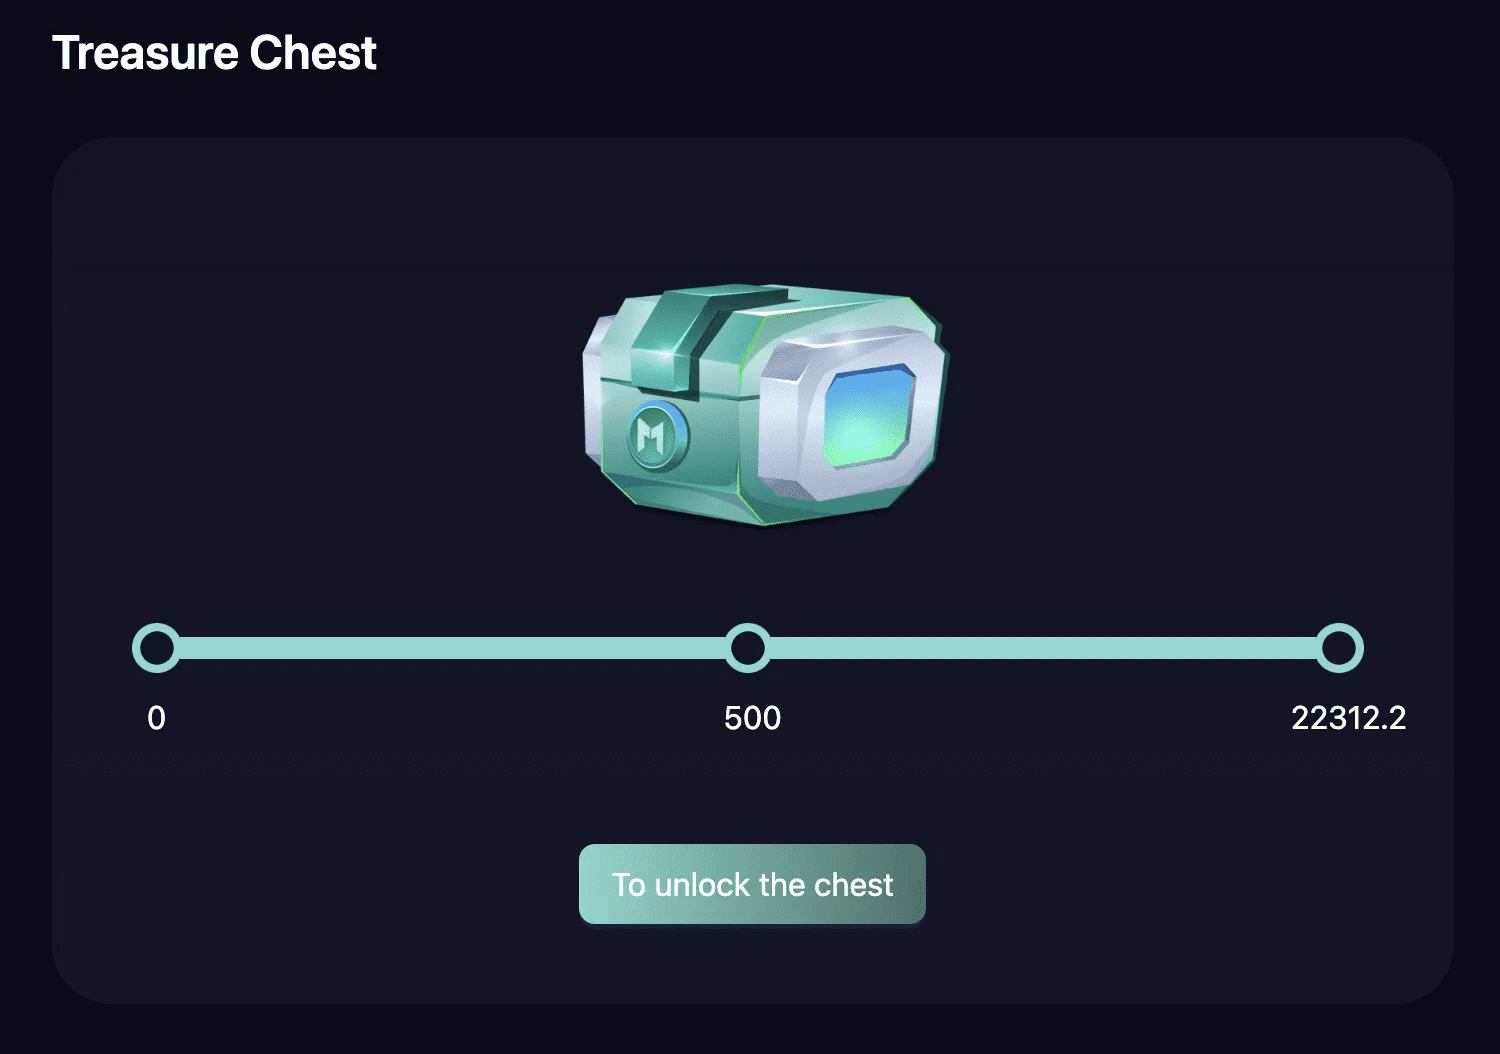Screen dimensions: 1500x1054
Task: Click the progress bar between 0 and 500
Action: tap(450, 648)
